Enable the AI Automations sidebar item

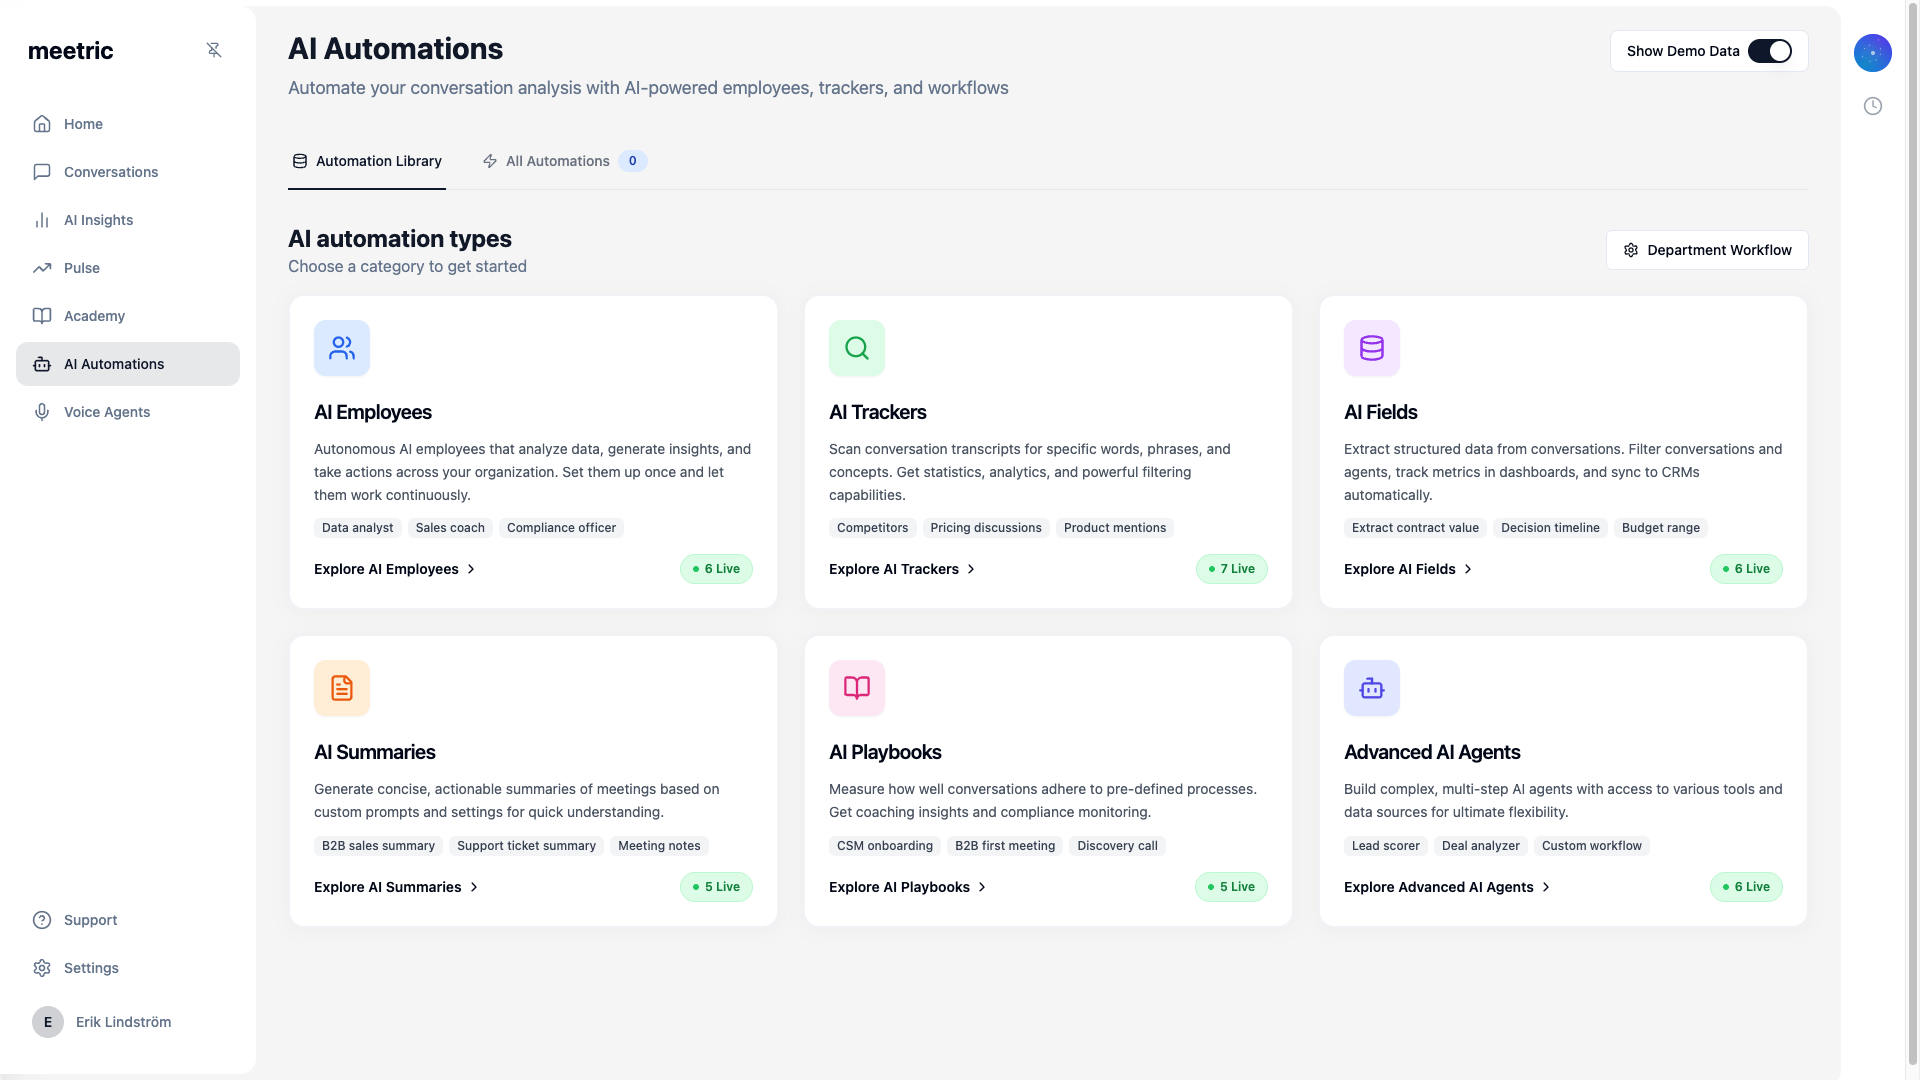[114, 364]
